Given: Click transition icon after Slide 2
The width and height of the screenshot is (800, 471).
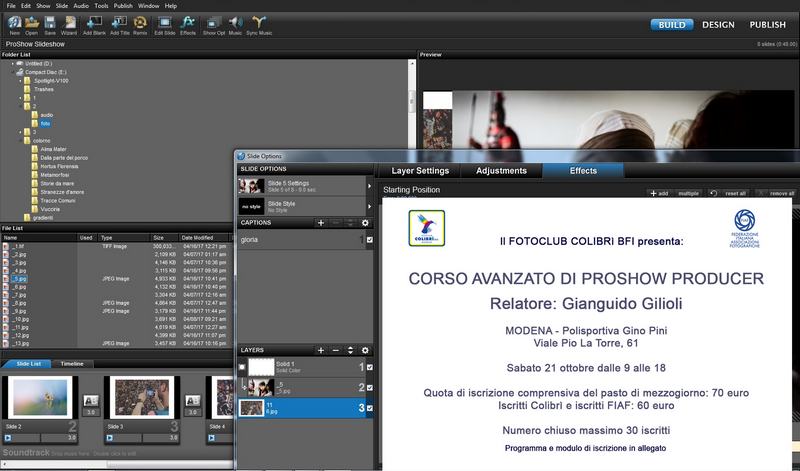Looking at the screenshot, I should click(91, 401).
